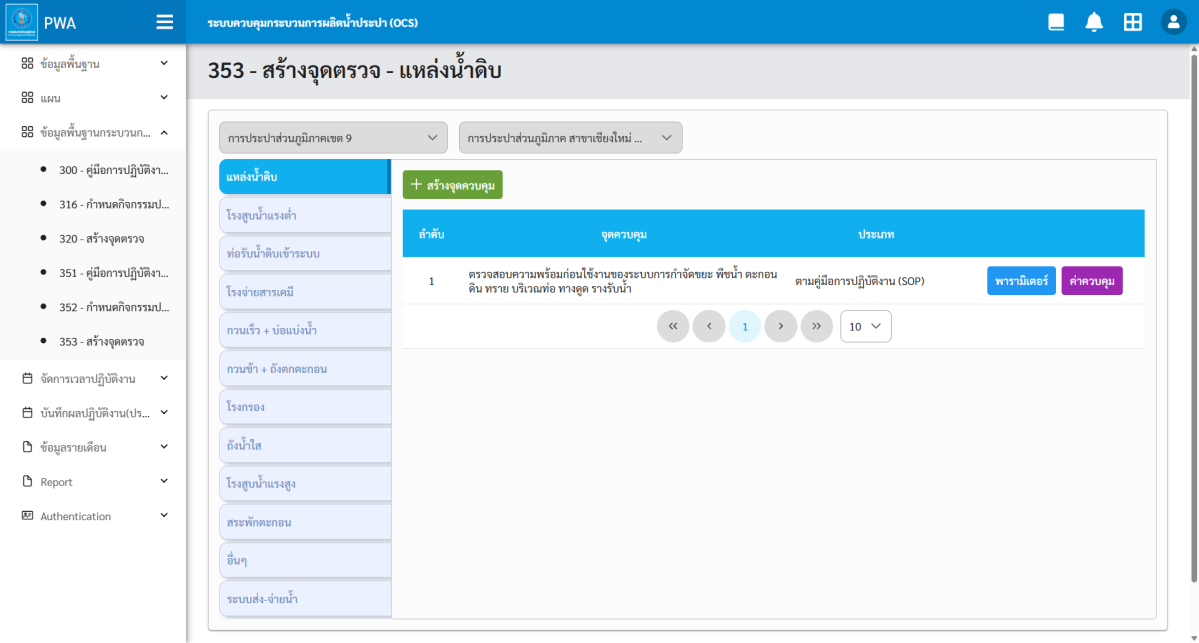Open the สาขาเชียงใหม่ branch dropdown
This screenshot has height=643, width=1199.
pos(570,138)
